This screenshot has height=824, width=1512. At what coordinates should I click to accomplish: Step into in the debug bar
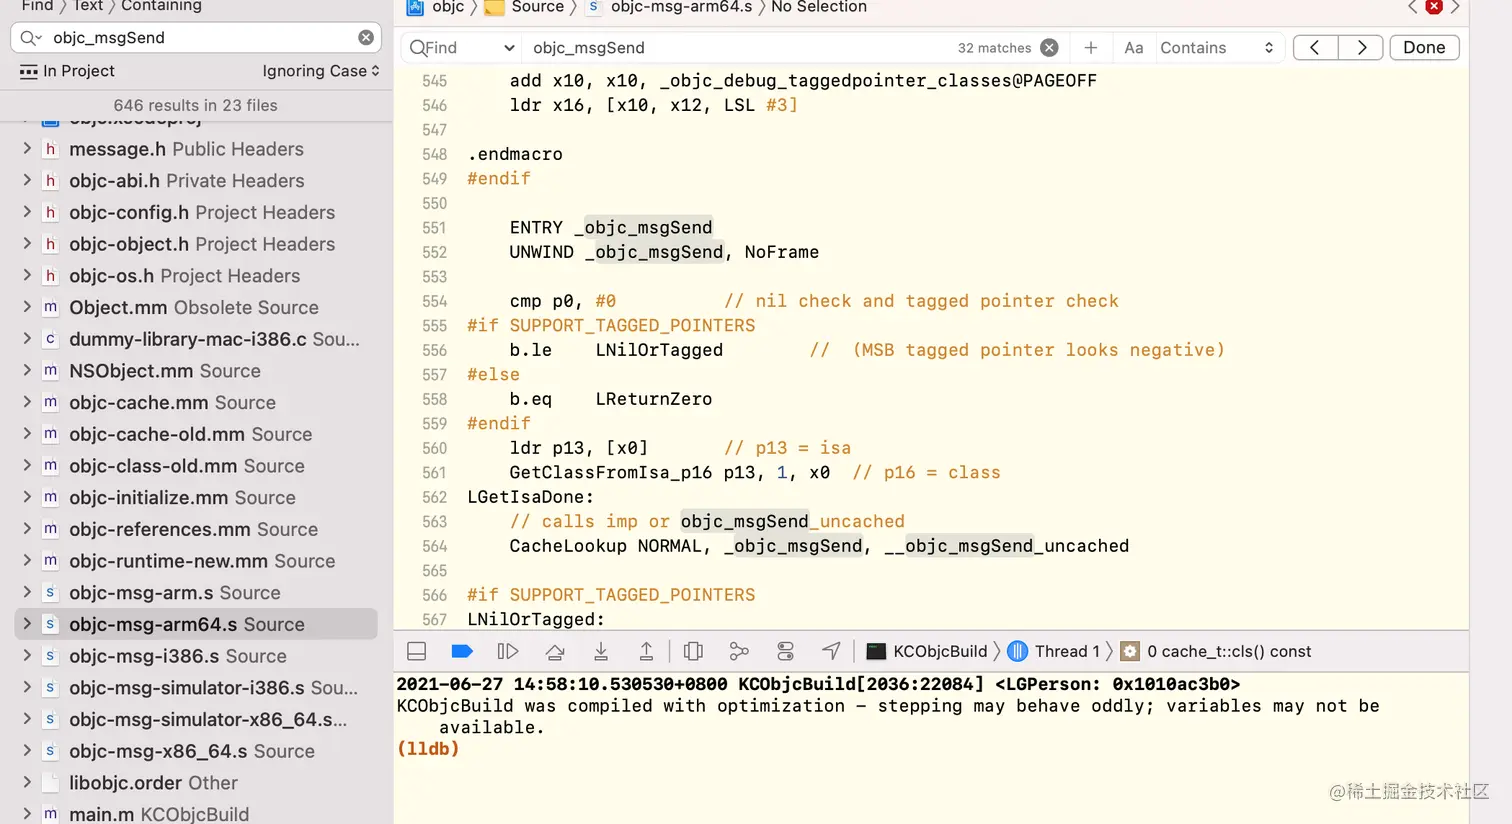pyautogui.click(x=601, y=651)
